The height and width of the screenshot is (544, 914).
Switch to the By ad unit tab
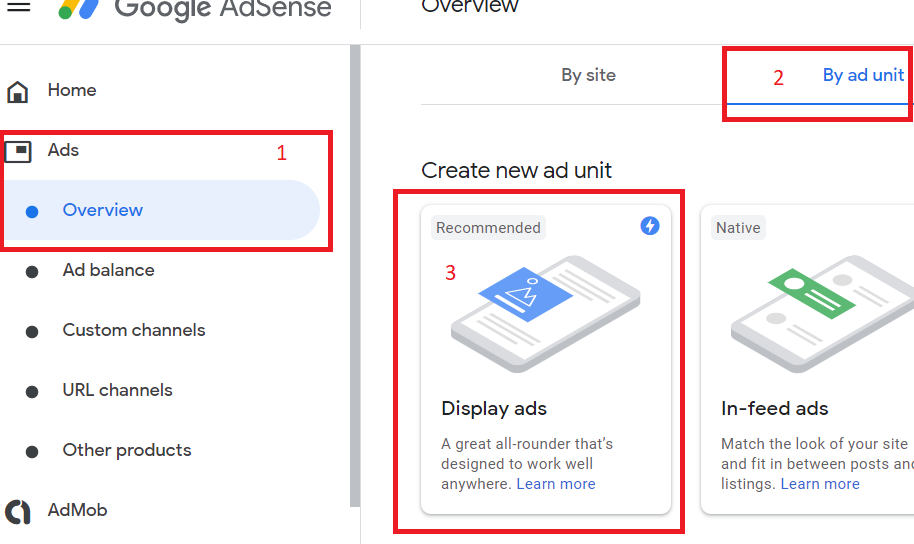coord(863,75)
